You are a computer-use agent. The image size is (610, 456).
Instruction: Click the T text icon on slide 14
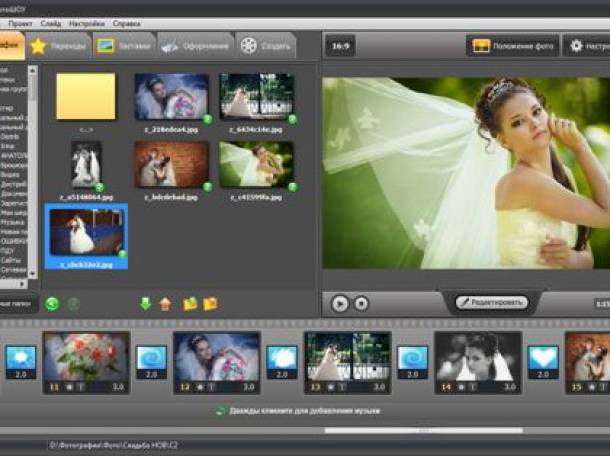click(x=473, y=387)
